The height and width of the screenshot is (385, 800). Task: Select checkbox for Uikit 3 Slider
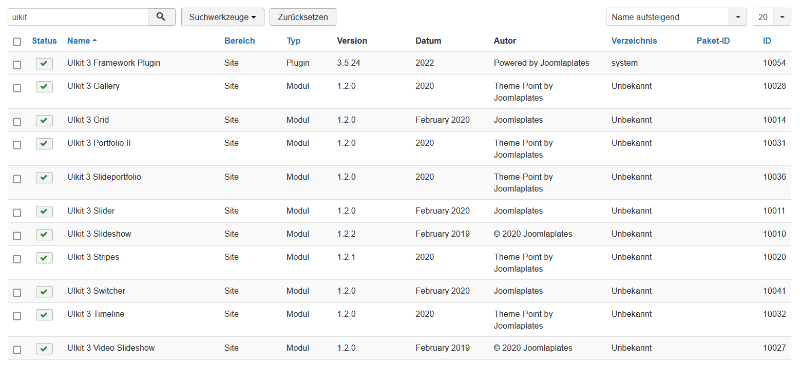tap(17, 213)
